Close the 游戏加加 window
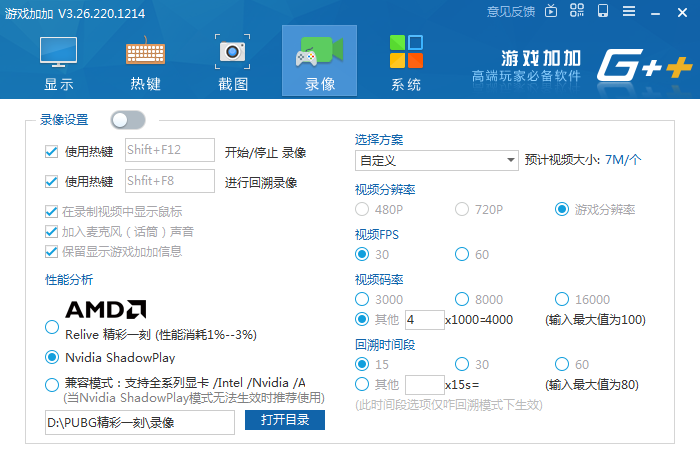Viewport: 700px width, 450px height. click(x=682, y=12)
